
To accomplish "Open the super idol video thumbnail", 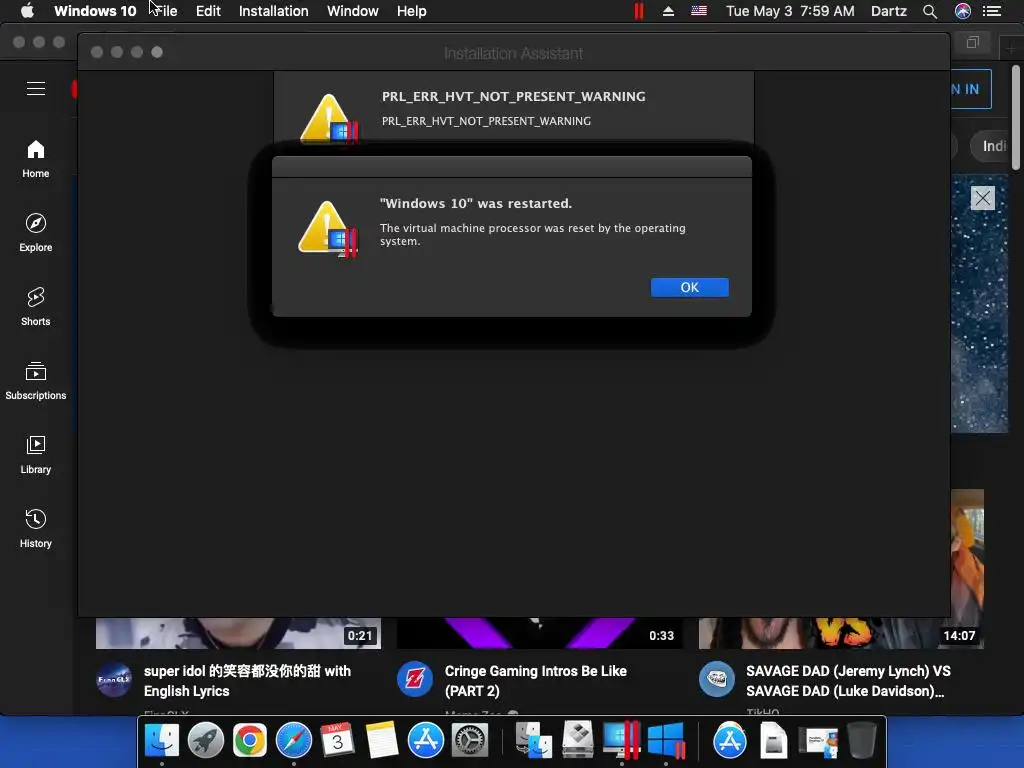I will pos(238,633).
